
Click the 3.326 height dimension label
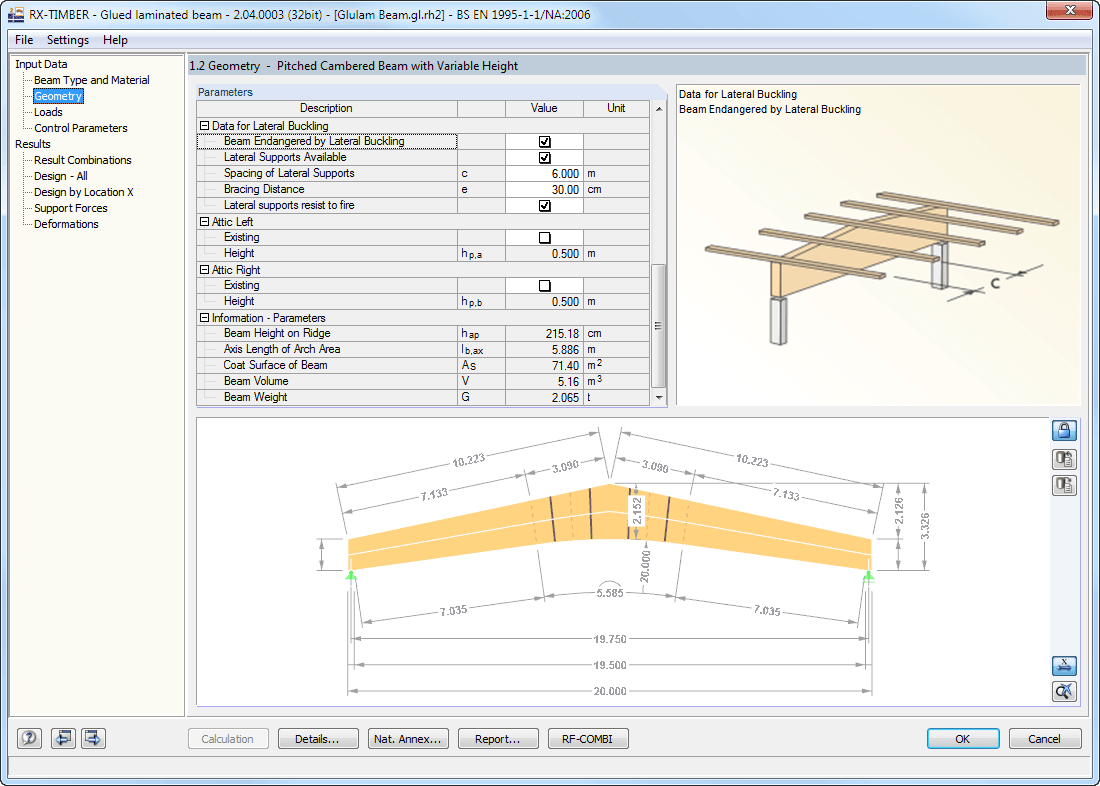[926, 525]
